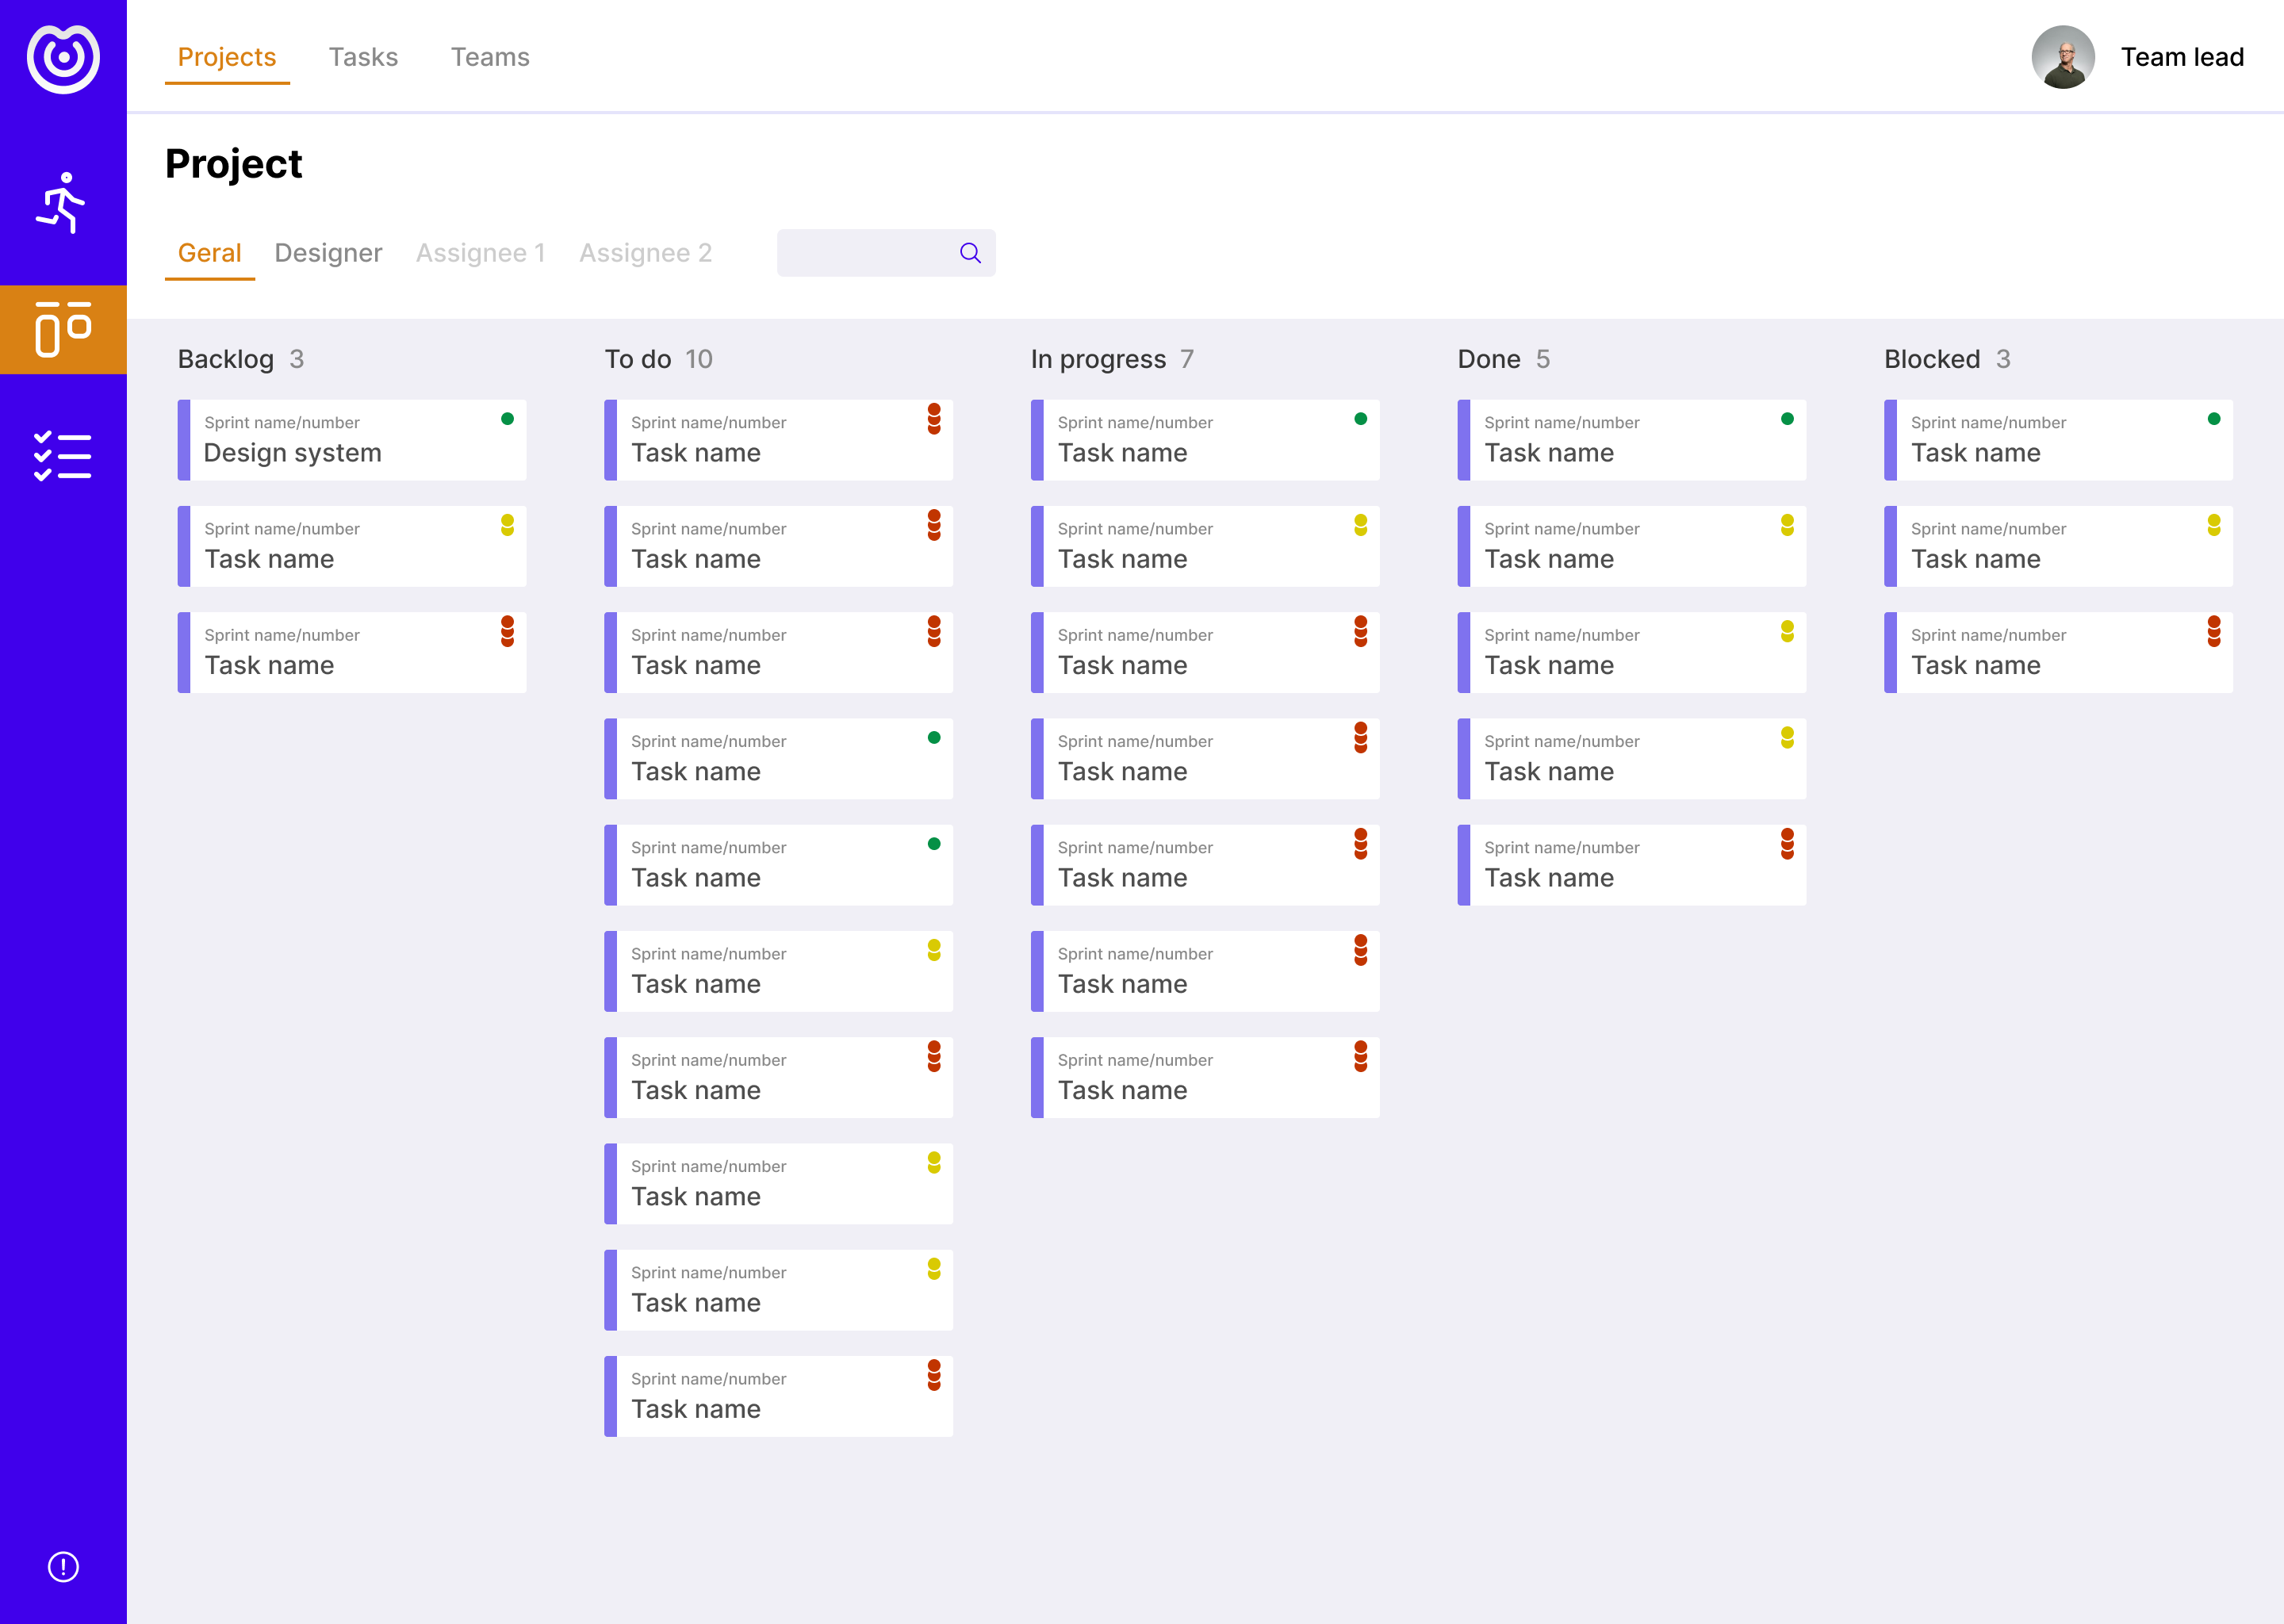Switch to the Tasks tab
This screenshot has width=2284, height=1624.
pos(363,57)
